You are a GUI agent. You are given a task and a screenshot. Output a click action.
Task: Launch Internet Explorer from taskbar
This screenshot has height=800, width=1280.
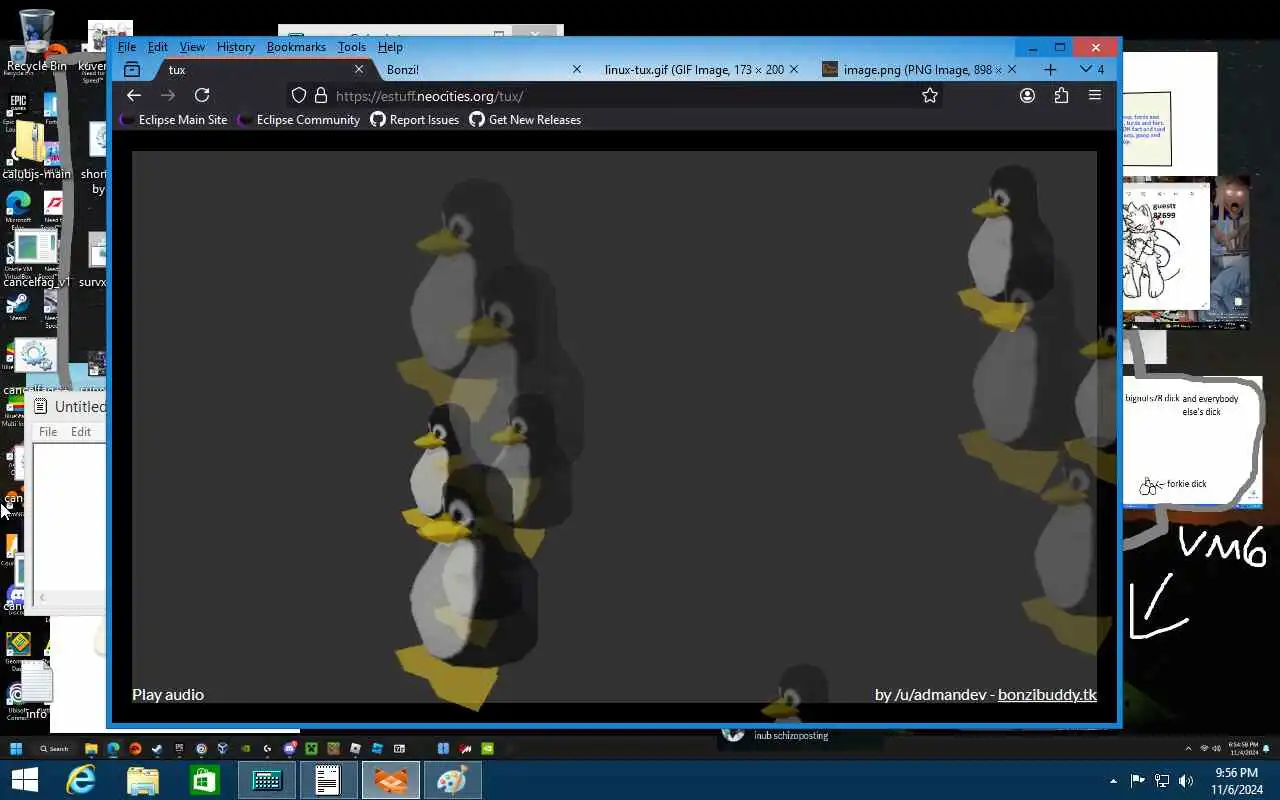81,780
